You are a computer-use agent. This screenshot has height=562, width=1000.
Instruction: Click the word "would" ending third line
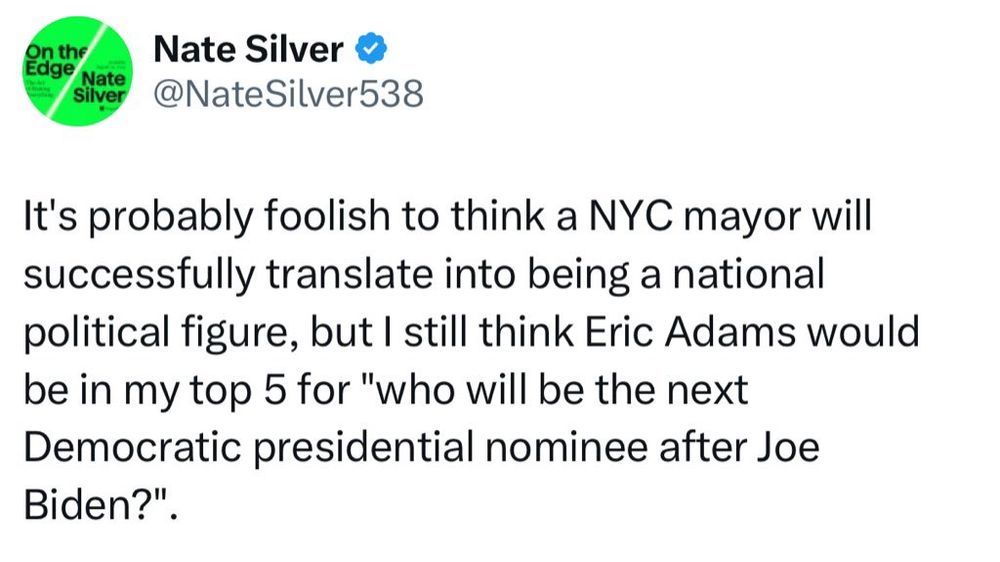click(x=862, y=332)
